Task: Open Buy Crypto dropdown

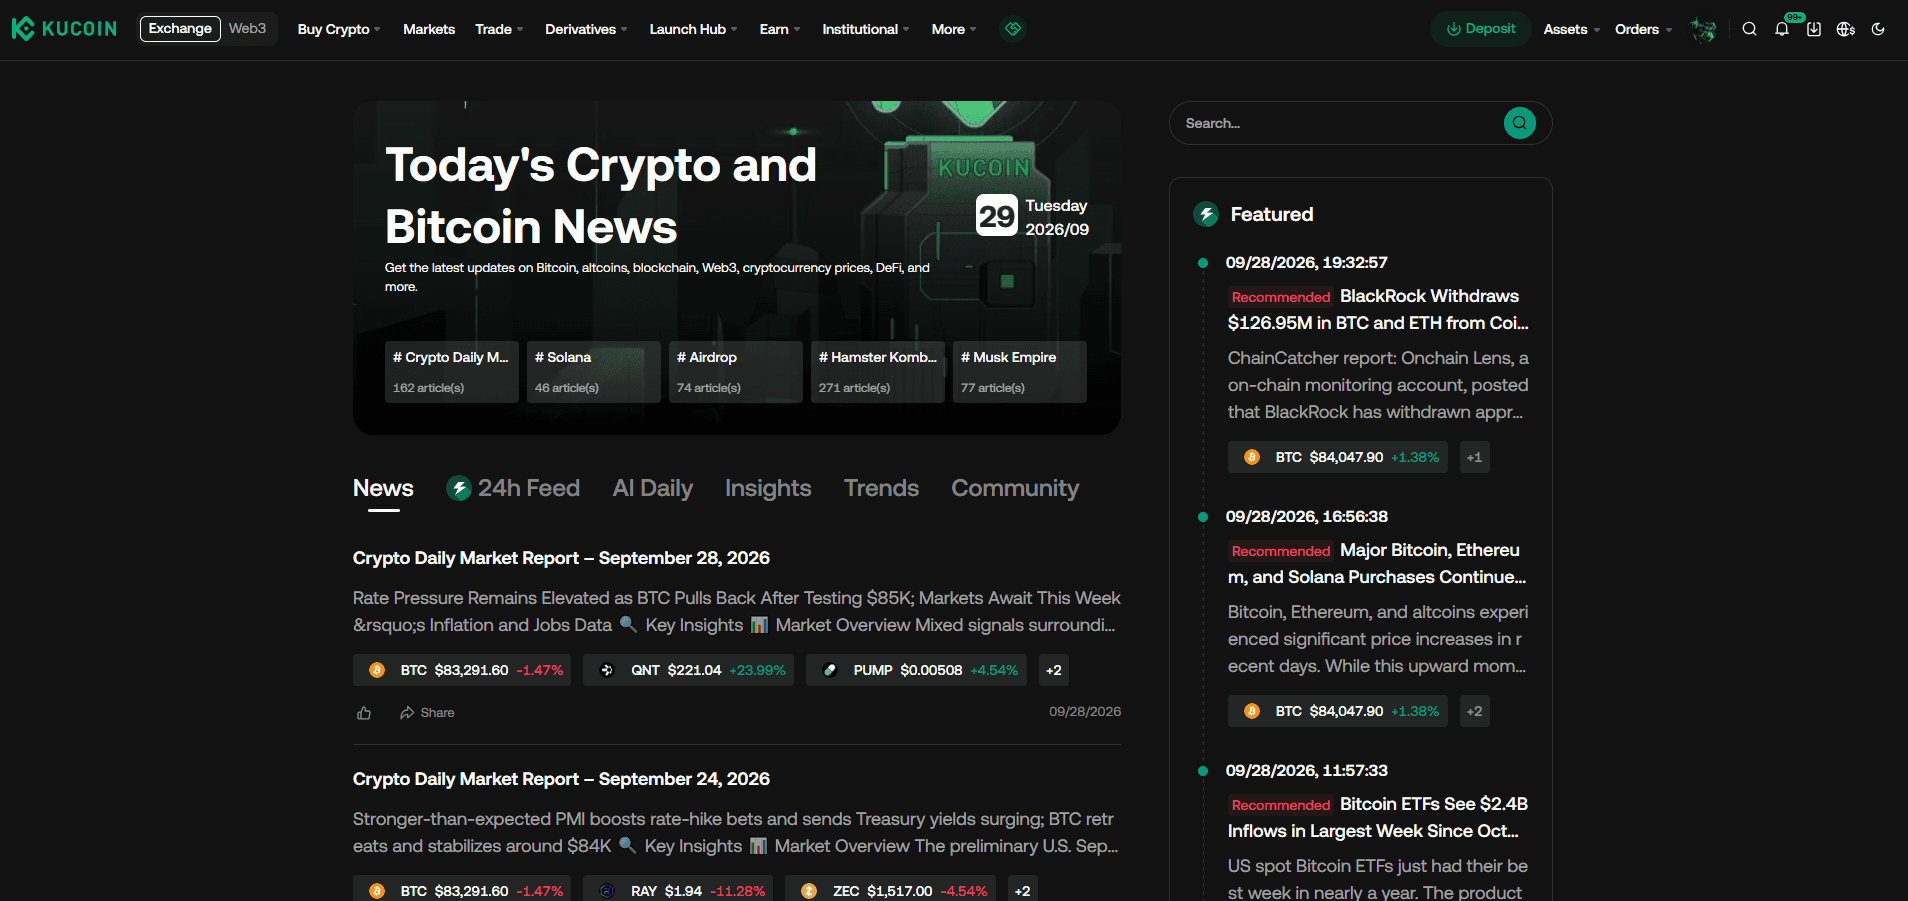Action: (339, 29)
